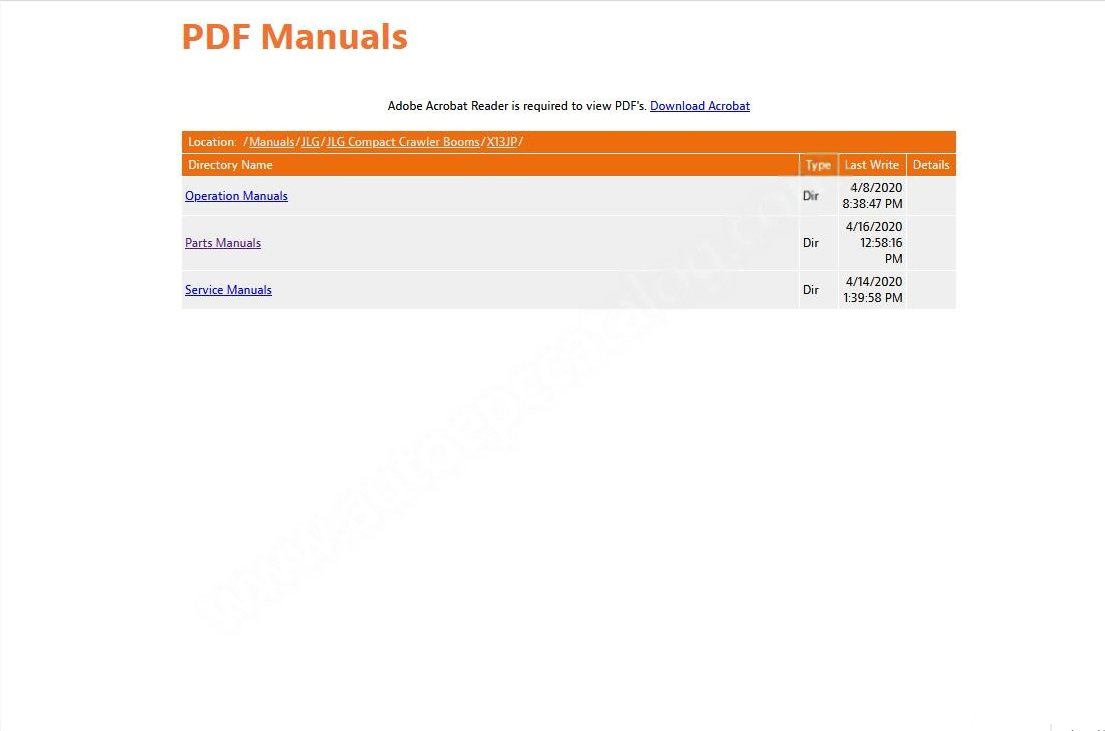This screenshot has width=1105, height=731.
Task: Click the PDF Manuals page heading
Action: pyautogui.click(x=294, y=37)
